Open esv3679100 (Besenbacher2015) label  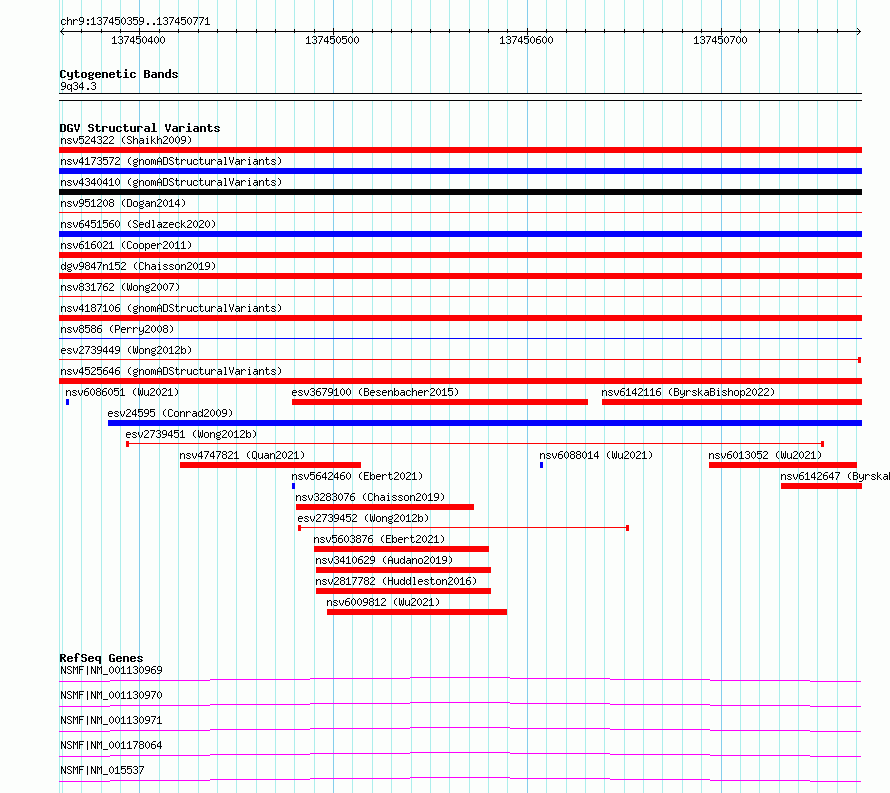(x=375, y=392)
